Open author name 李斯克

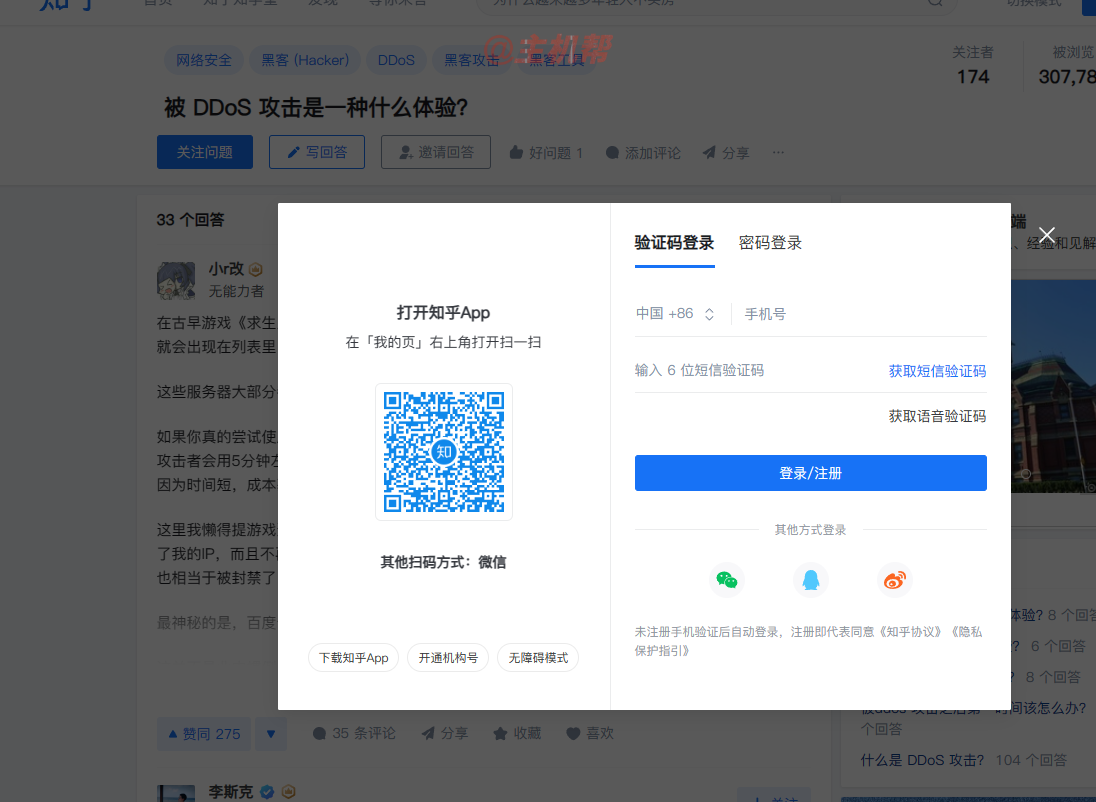tap(231, 792)
